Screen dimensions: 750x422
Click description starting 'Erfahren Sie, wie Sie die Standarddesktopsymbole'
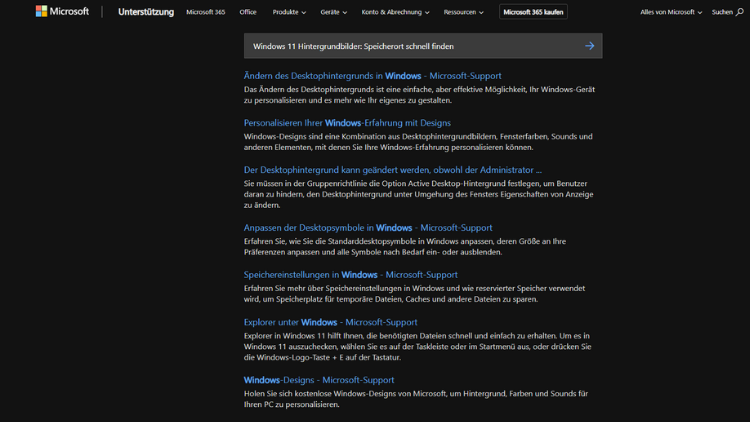pyautogui.click(x=405, y=246)
